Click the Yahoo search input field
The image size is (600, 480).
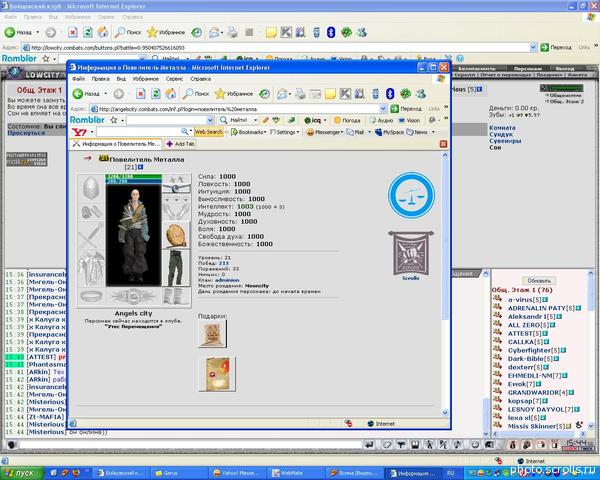138,132
